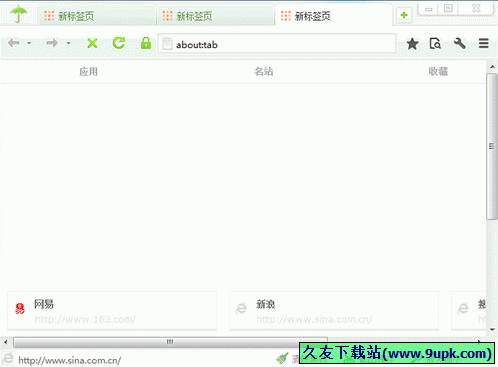Stop loading with the green X icon
This screenshot has height=367, width=498.
pos(92,43)
